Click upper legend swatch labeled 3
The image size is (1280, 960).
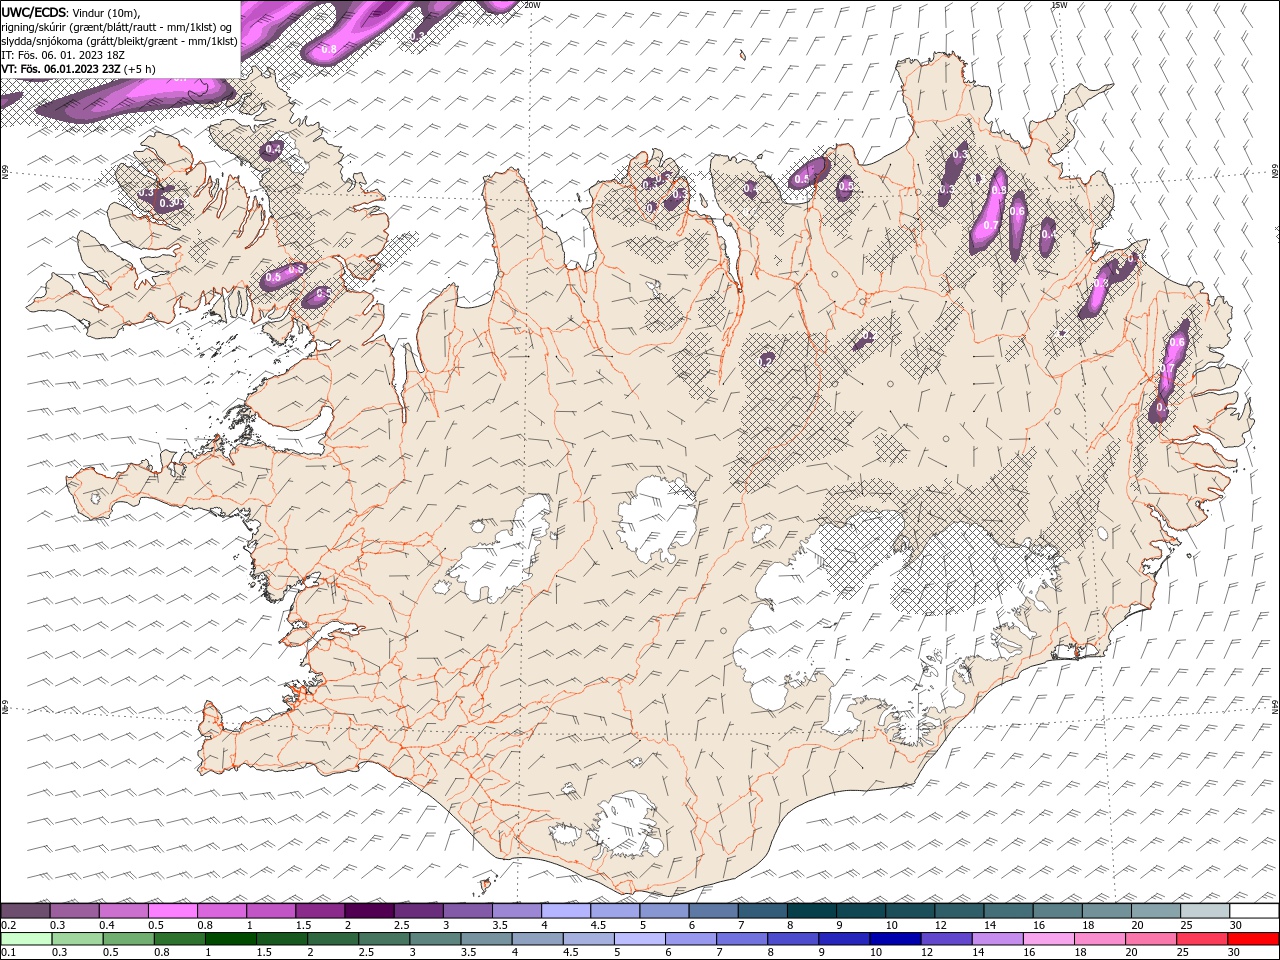pos(467,911)
